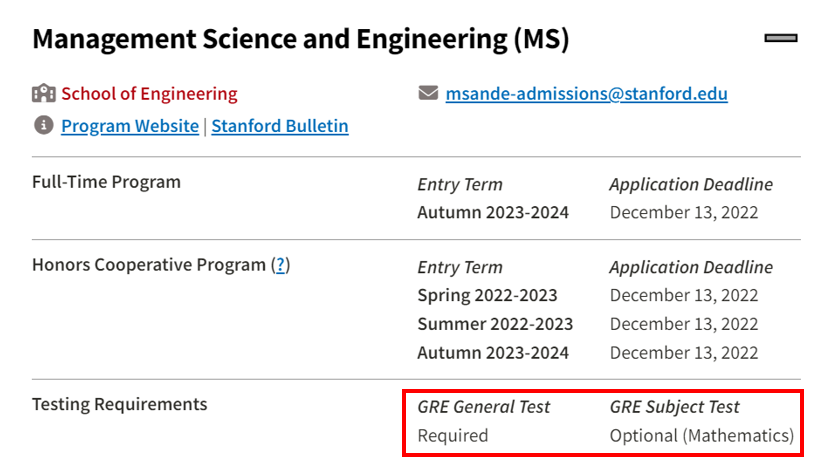Image resolution: width=818 pixels, height=468 pixels.
Task: Click Autumn 2023-2024 under Full-Time Program
Action: point(493,212)
